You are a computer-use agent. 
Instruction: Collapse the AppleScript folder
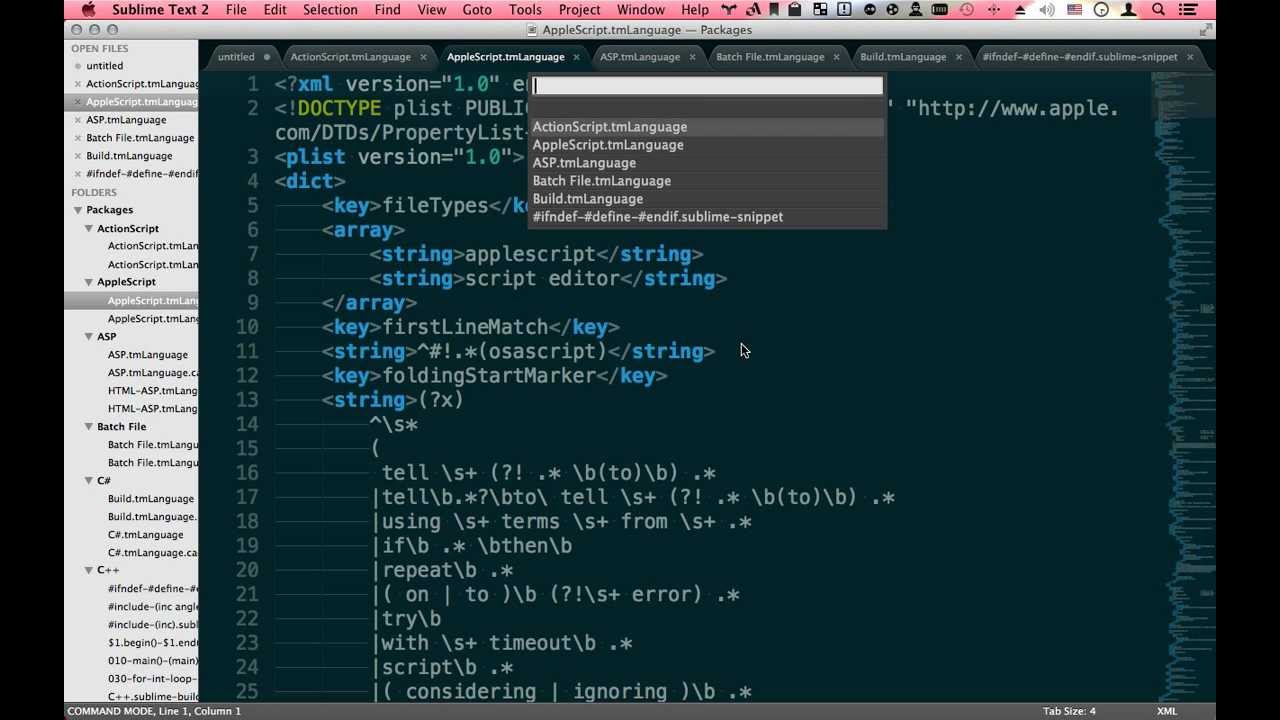click(x=88, y=282)
